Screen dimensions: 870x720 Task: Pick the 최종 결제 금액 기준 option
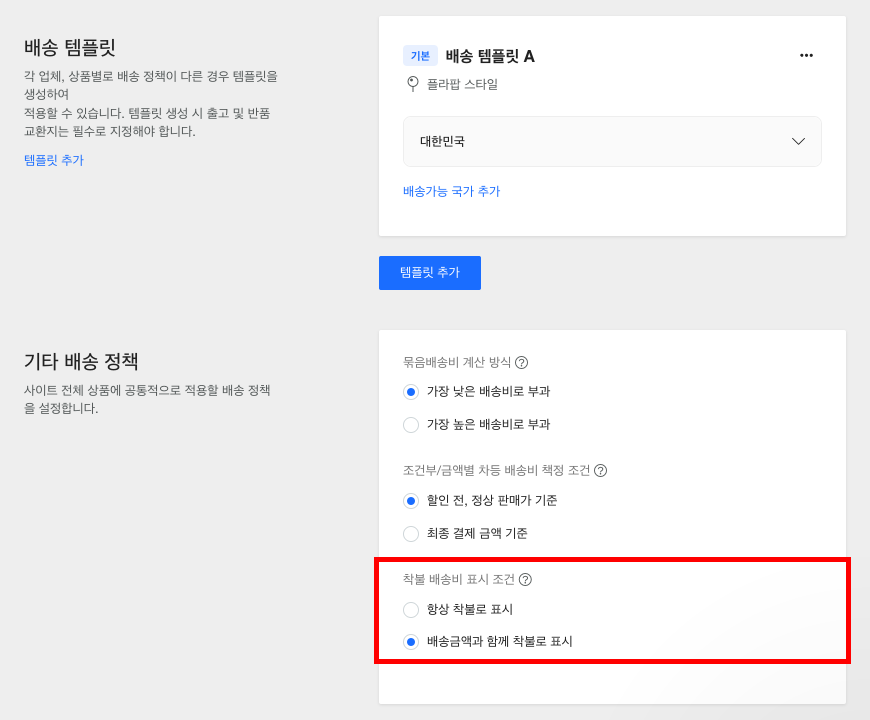pyautogui.click(x=411, y=534)
